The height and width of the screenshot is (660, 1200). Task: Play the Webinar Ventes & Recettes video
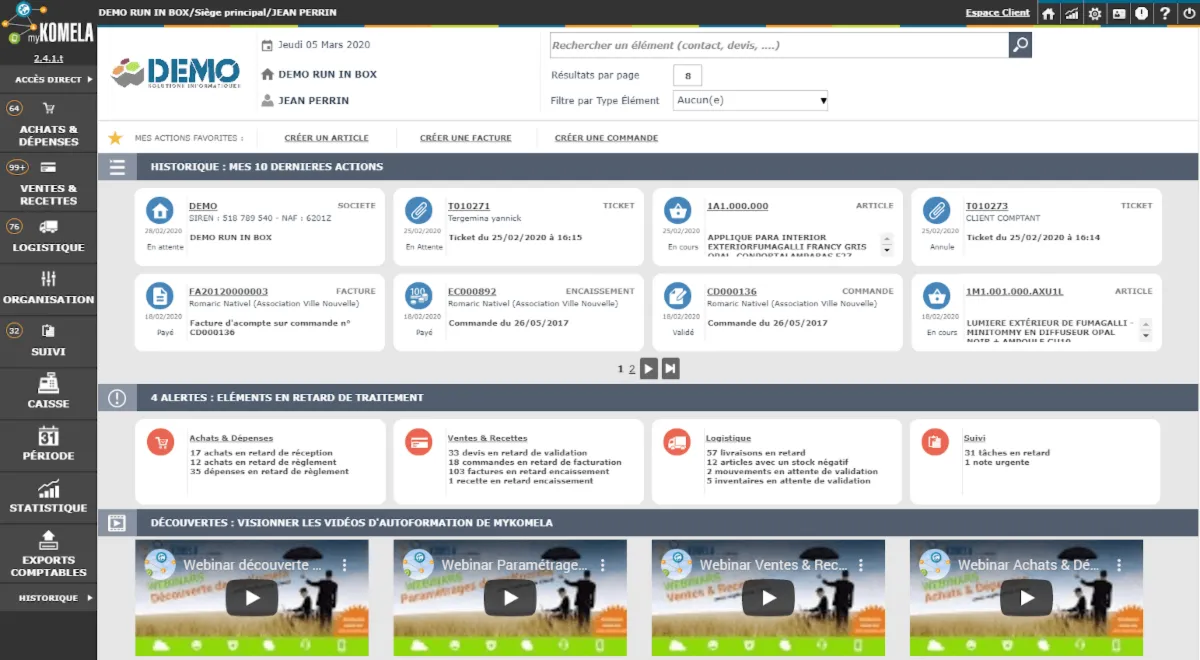coord(768,598)
